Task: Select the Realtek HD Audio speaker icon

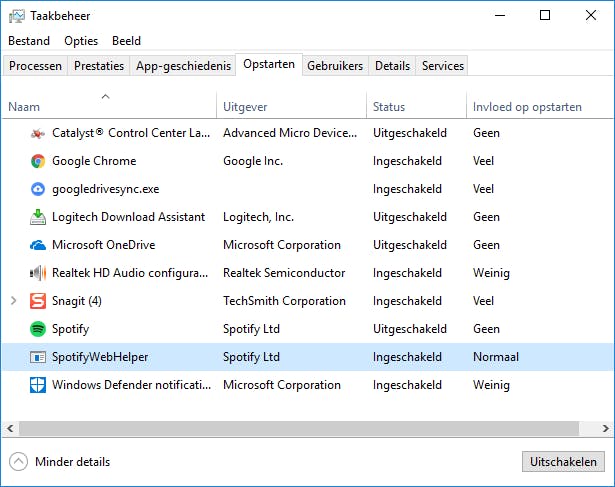Action: tap(37, 273)
